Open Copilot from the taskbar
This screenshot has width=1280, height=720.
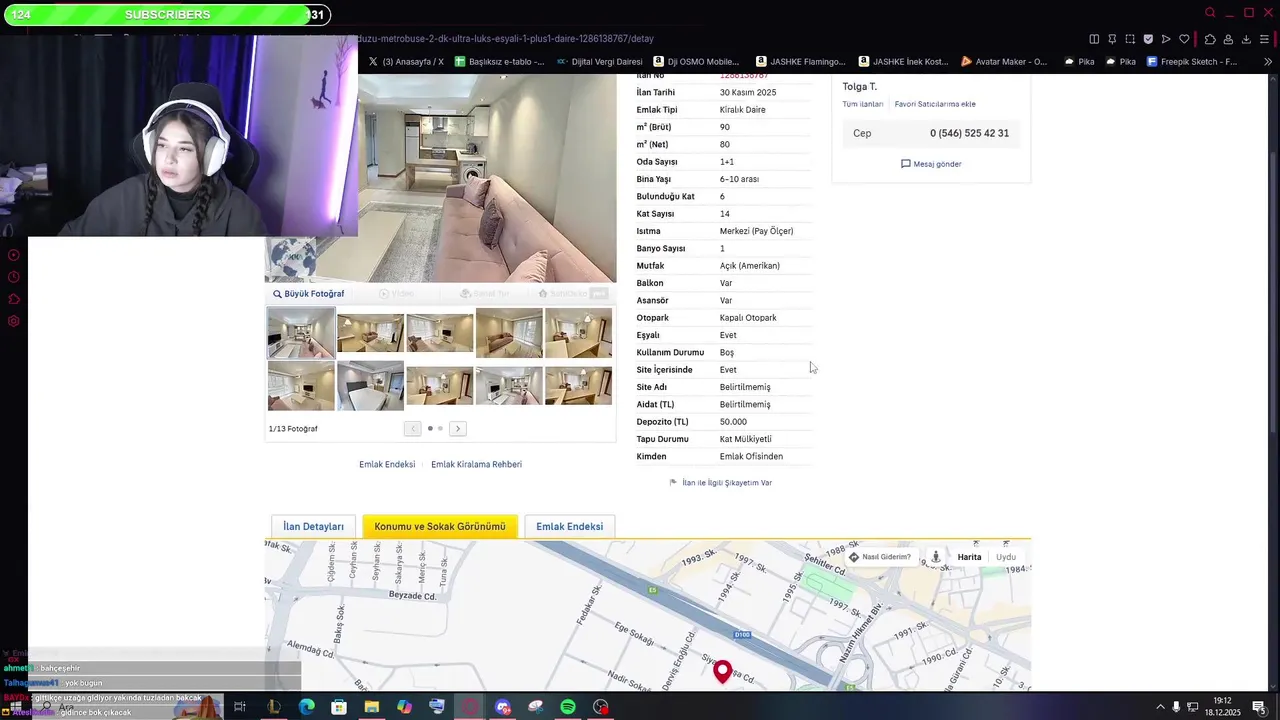(x=404, y=707)
